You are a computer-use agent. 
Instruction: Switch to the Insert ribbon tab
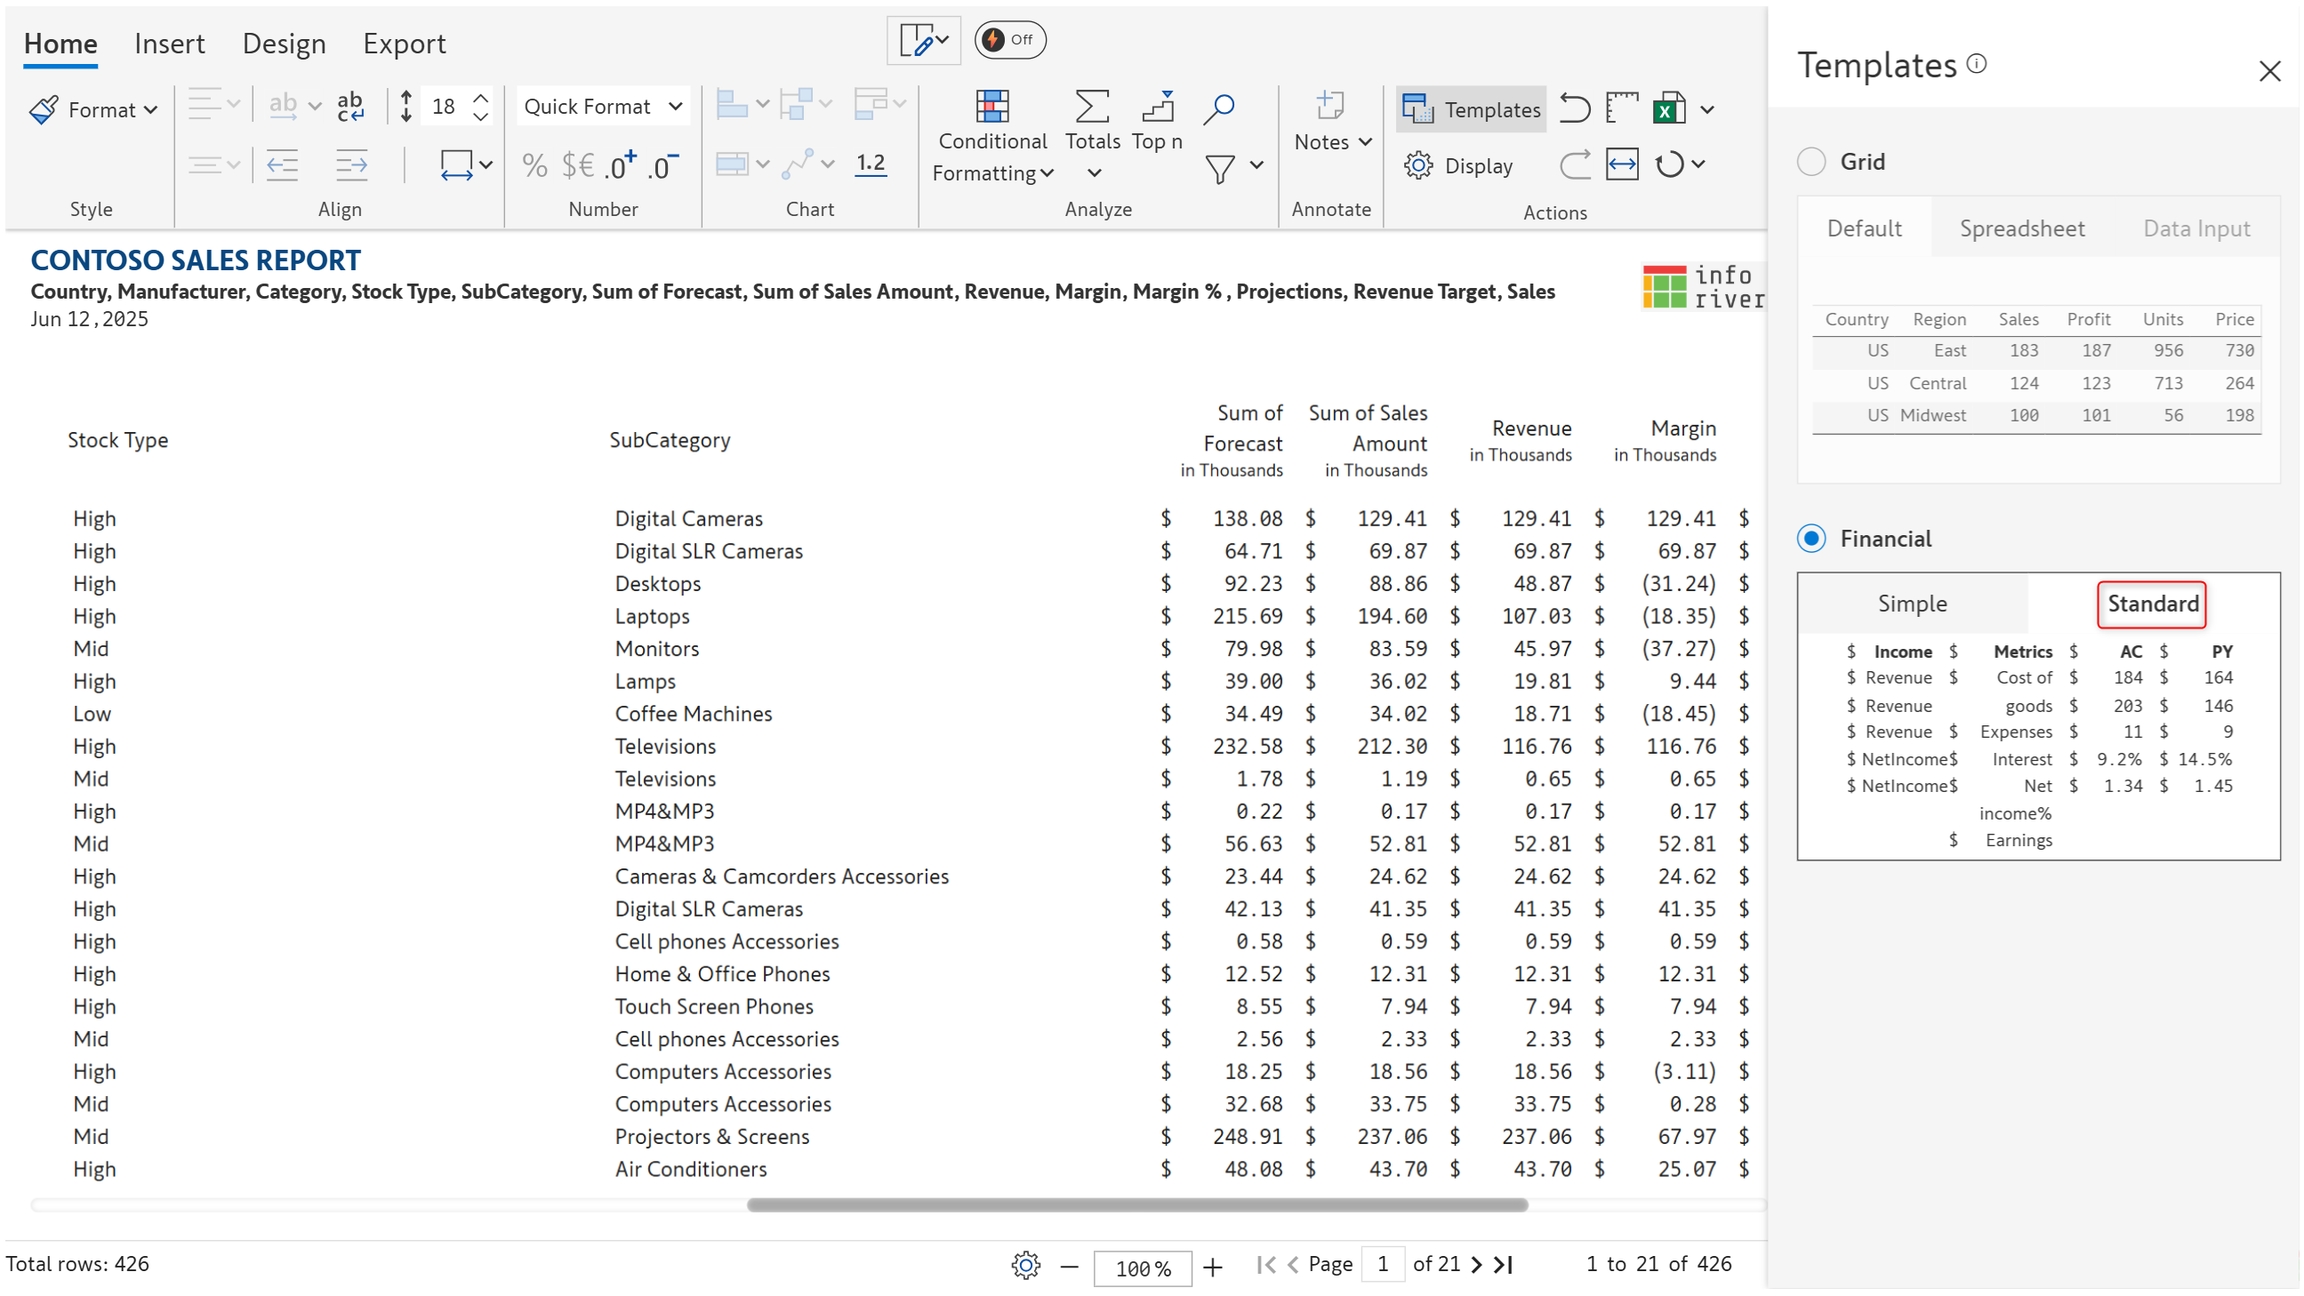(169, 44)
